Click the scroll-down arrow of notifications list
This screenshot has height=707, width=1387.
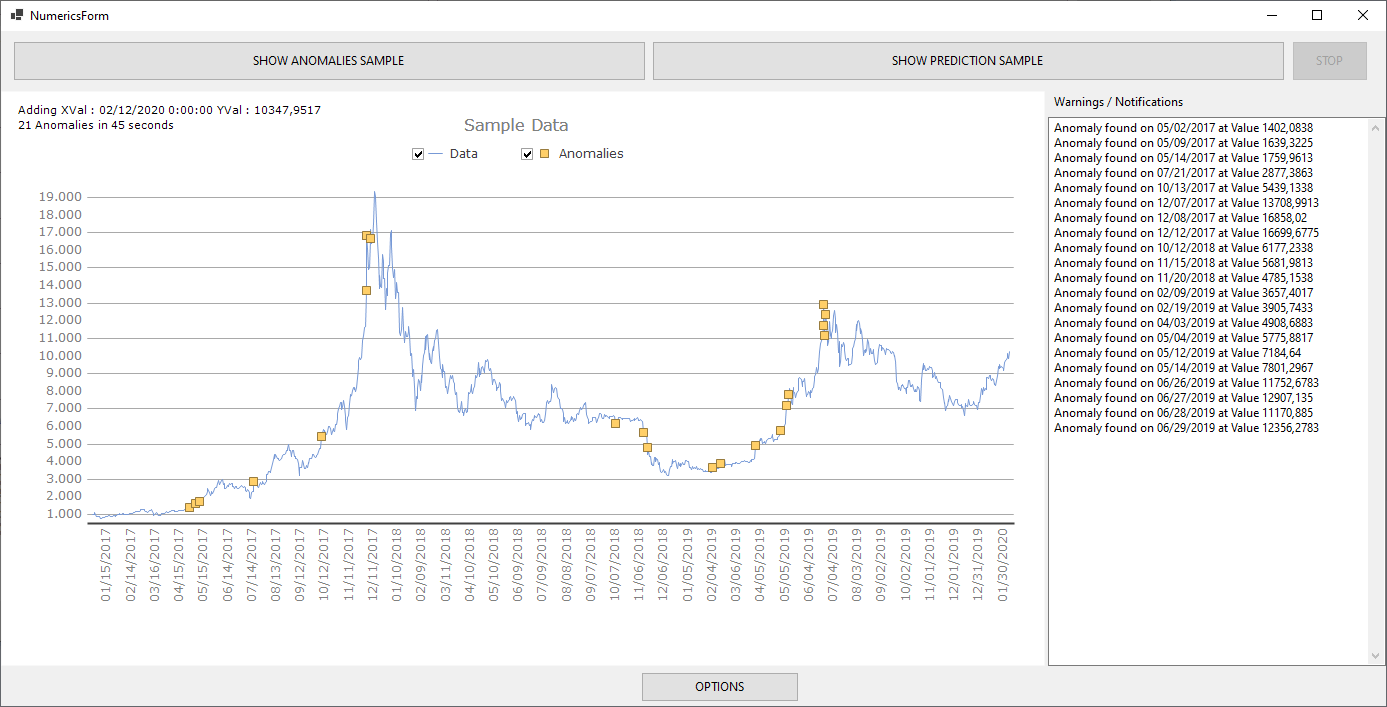point(1376,656)
